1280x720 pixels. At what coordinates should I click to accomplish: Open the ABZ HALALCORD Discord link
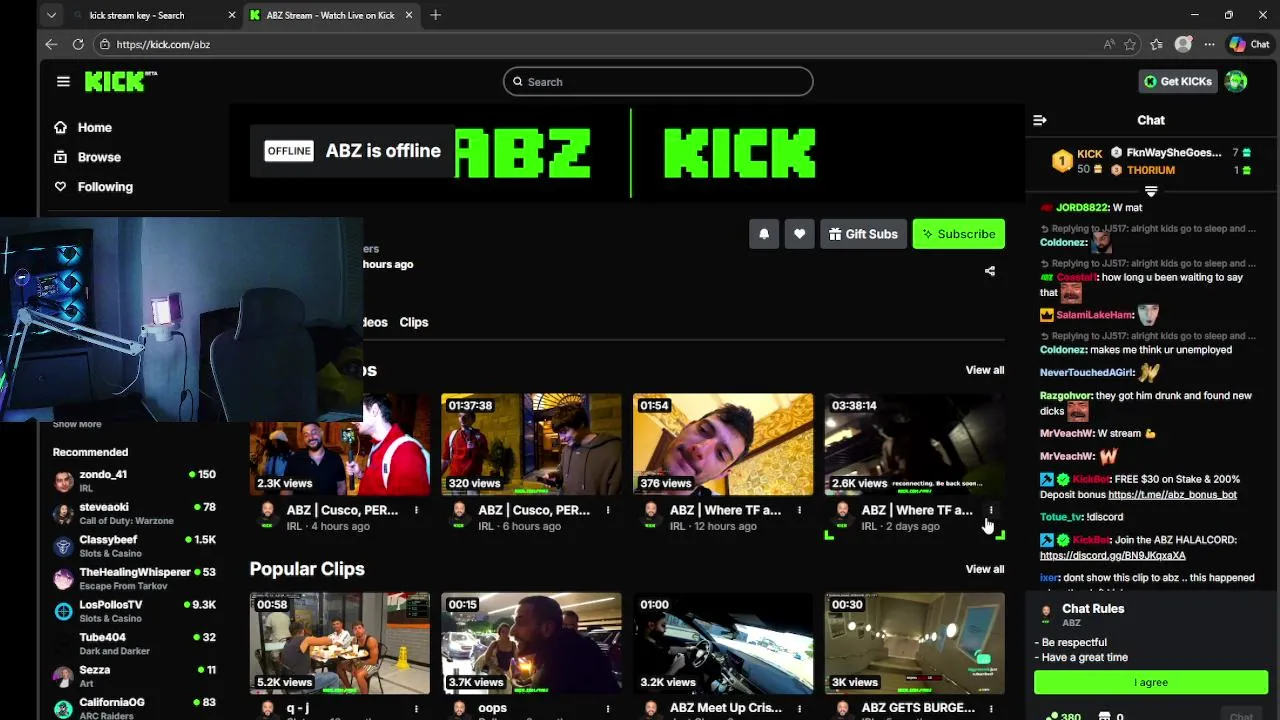pyautogui.click(x=1112, y=555)
